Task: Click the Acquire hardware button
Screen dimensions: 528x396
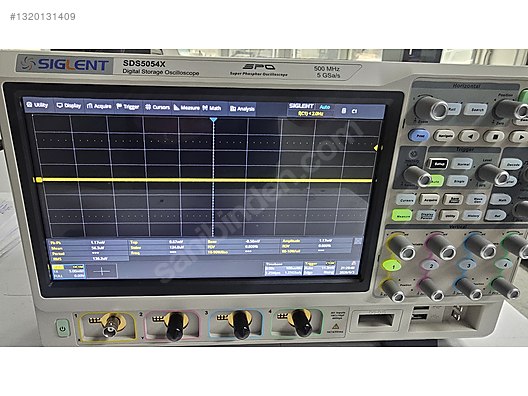Action: pyautogui.click(x=431, y=200)
